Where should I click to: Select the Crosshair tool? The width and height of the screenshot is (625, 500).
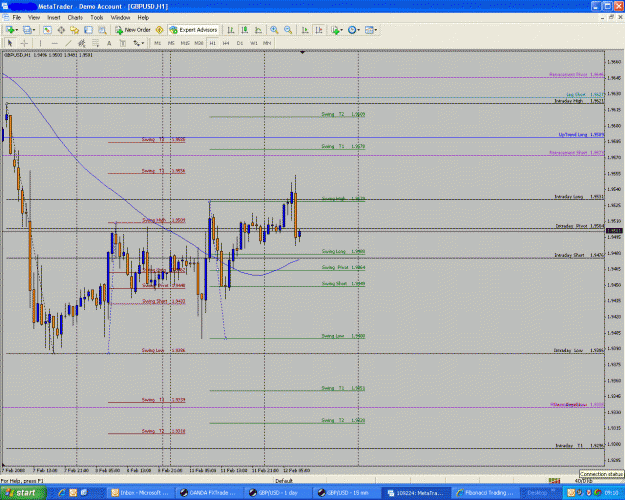tap(24, 43)
